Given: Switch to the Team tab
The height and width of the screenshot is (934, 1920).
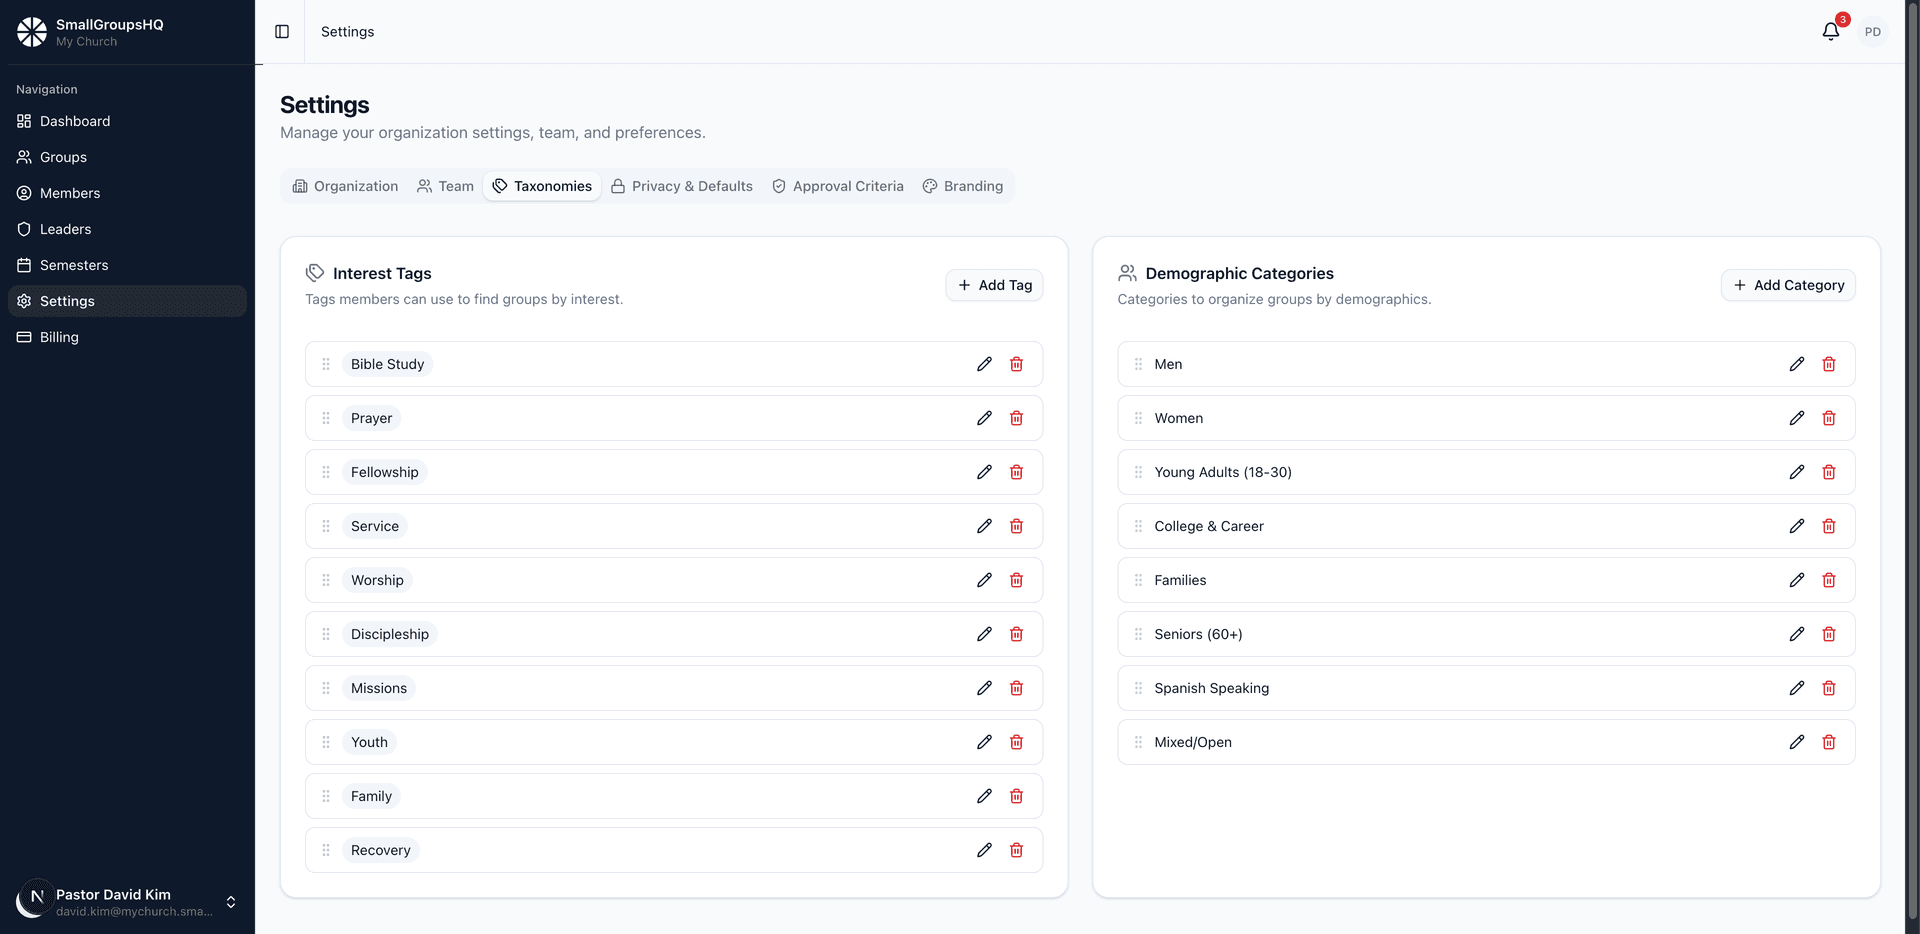Looking at the screenshot, I should tap(445, 186).
